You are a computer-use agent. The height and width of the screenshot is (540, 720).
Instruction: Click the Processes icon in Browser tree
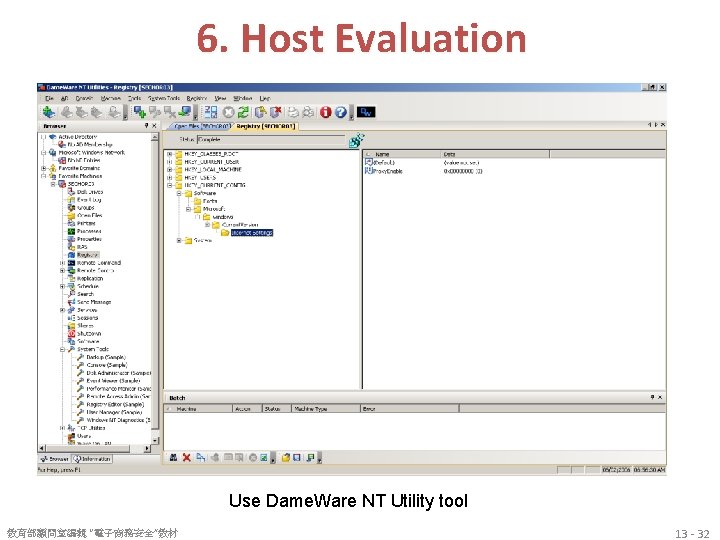(71, 231)
